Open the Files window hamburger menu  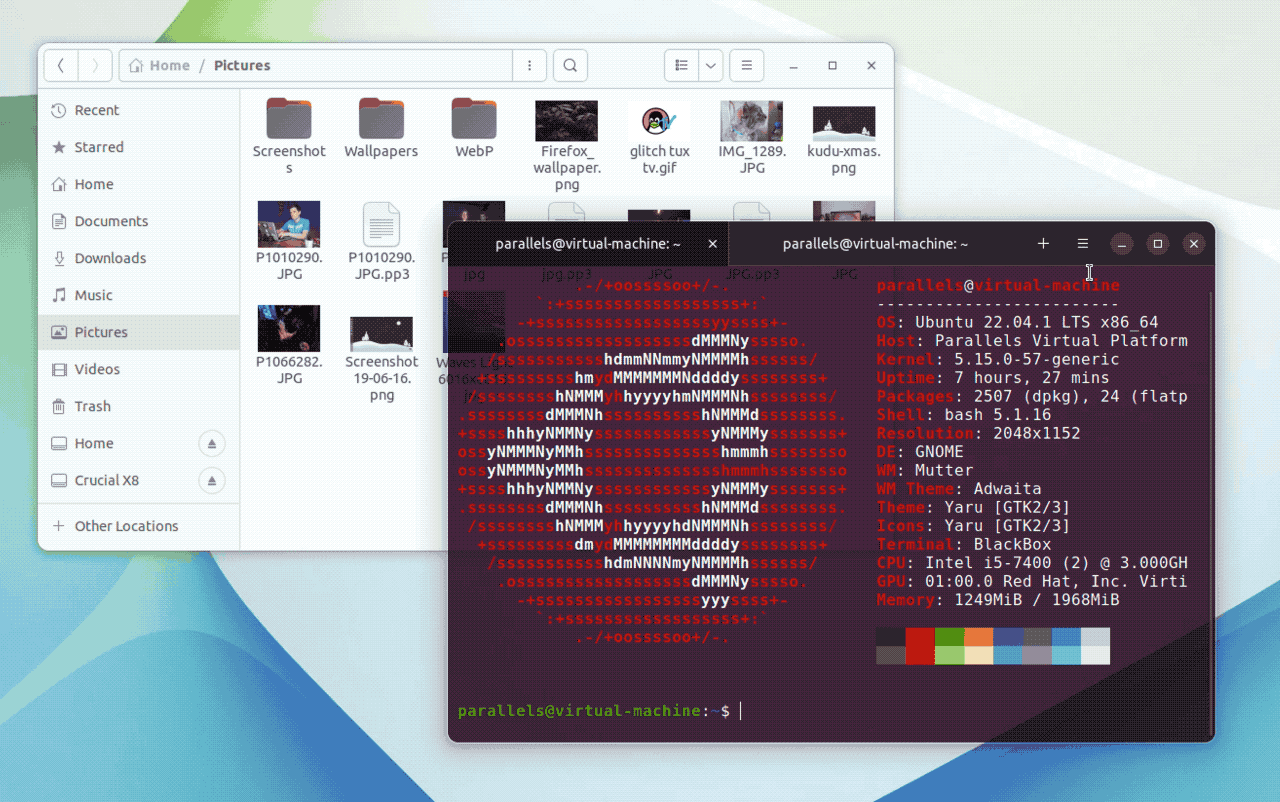point(747,66)
